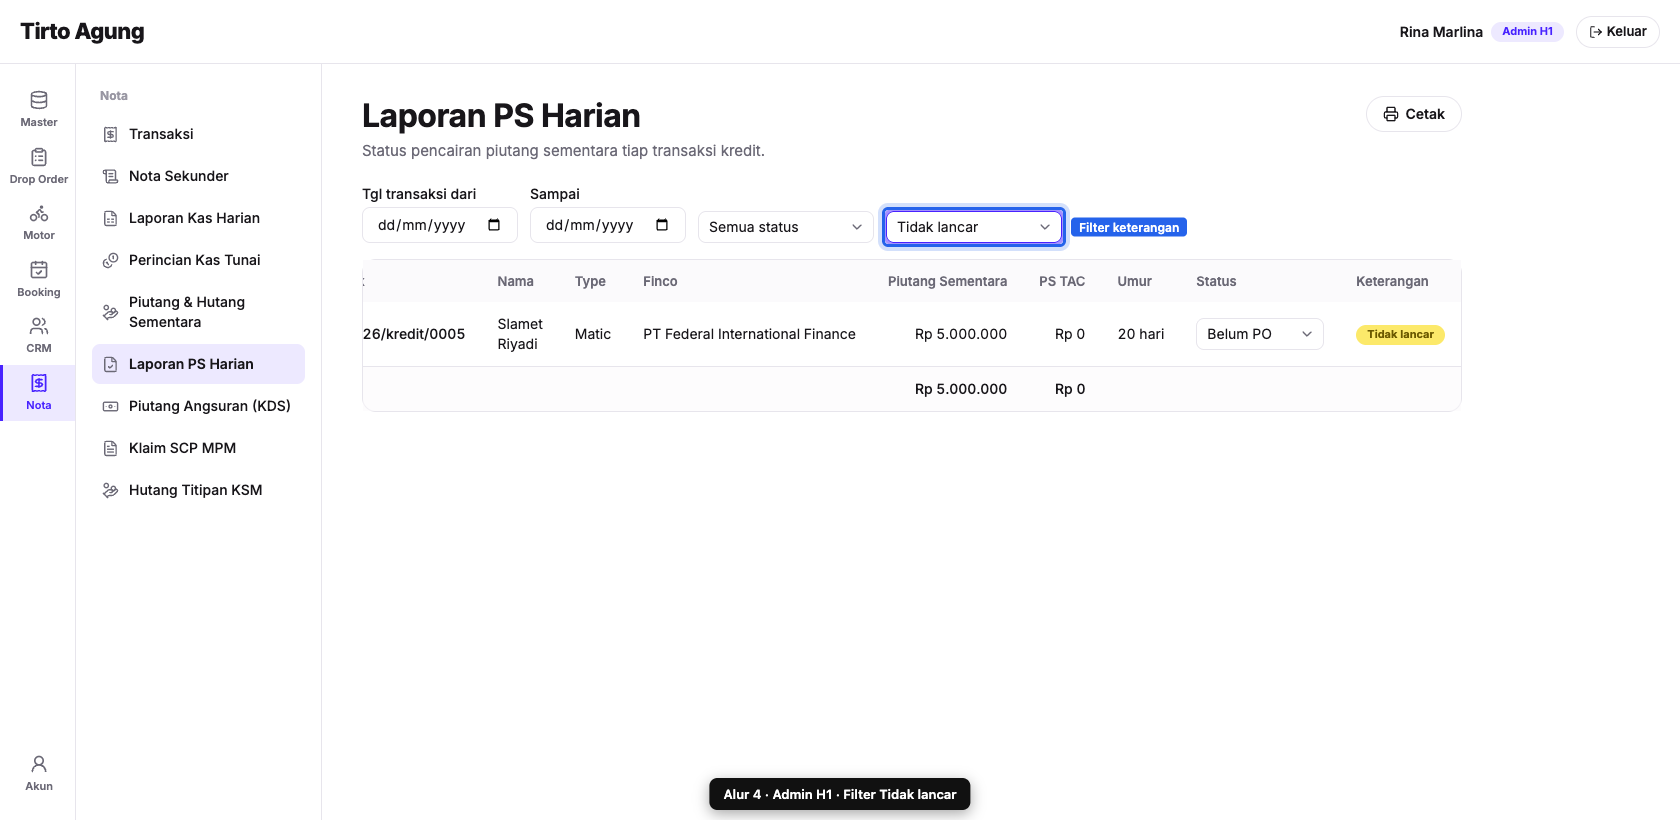Click the Cetak print button
The height and width of the screenshot is (820, 1680).
pos(1413,114)
